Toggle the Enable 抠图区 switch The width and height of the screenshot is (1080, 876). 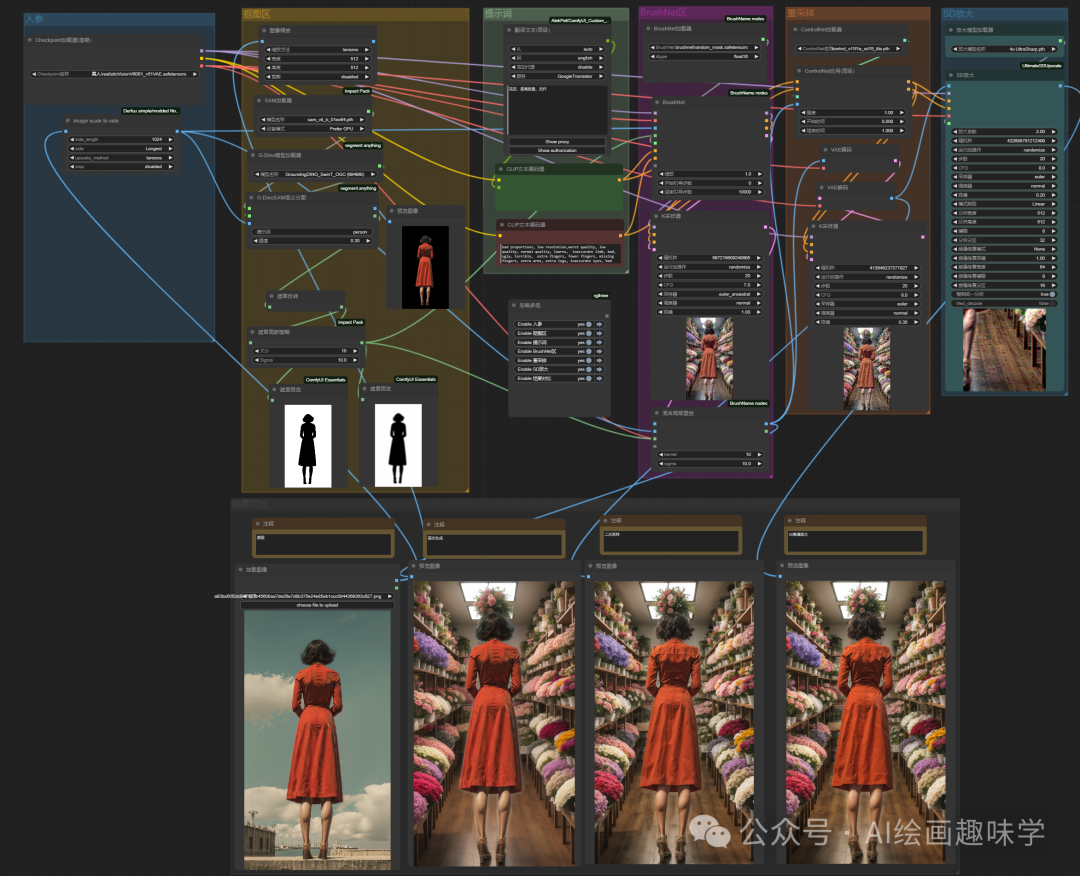tap(589, 333)
